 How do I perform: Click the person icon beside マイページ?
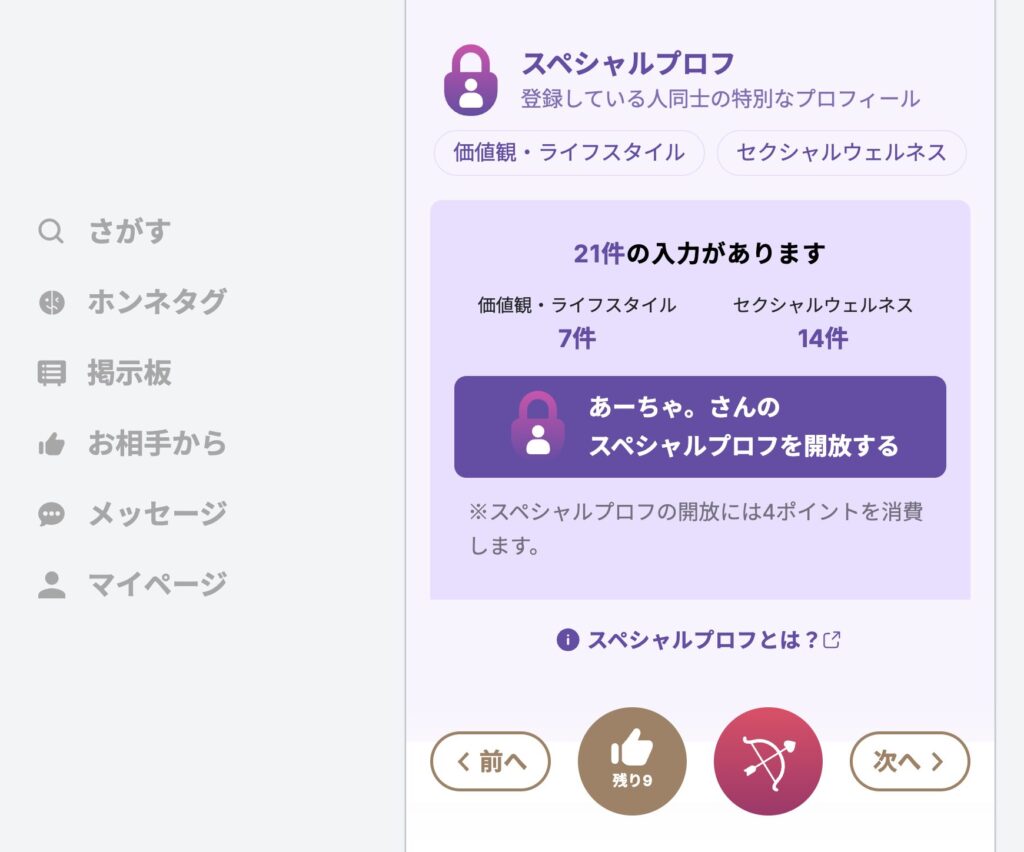[51, 582]
